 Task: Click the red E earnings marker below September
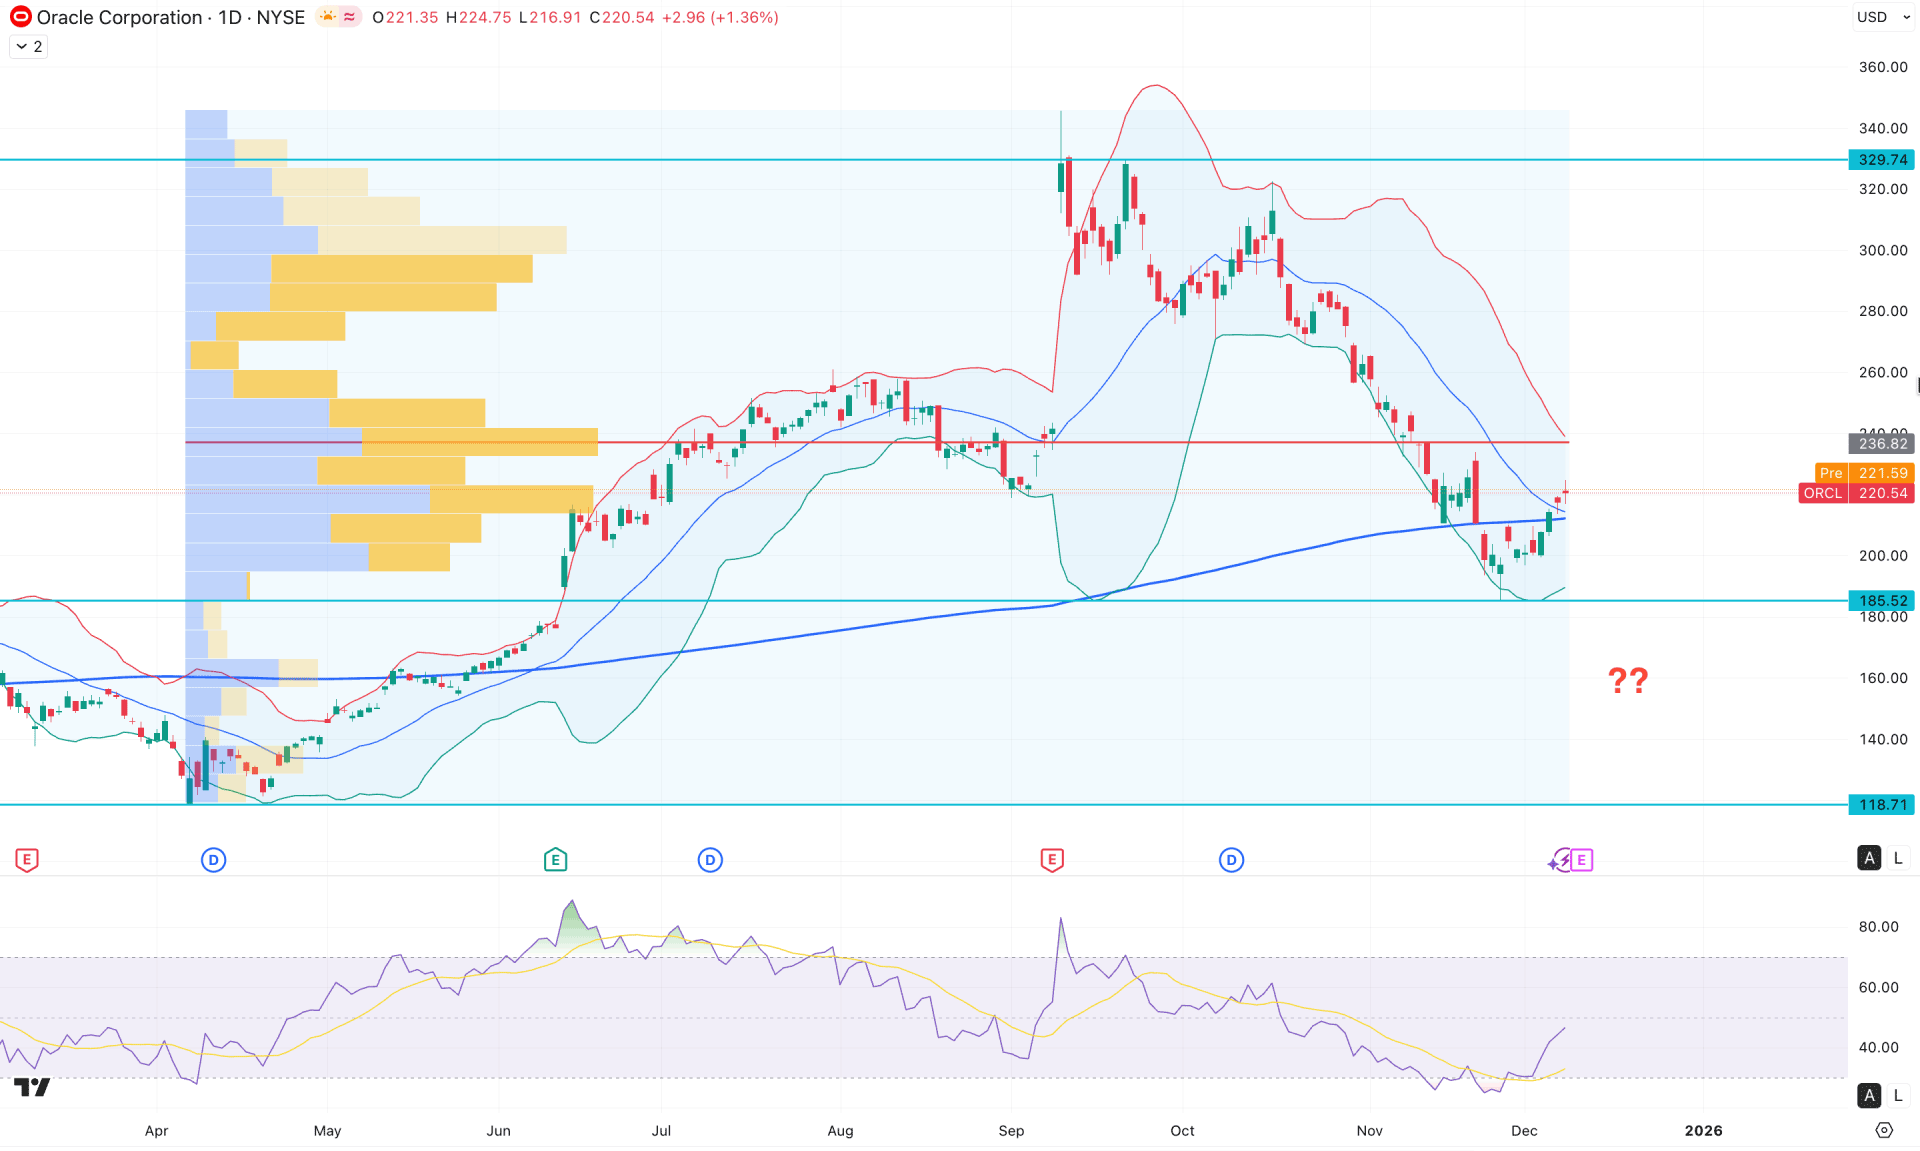(1051, 859)
